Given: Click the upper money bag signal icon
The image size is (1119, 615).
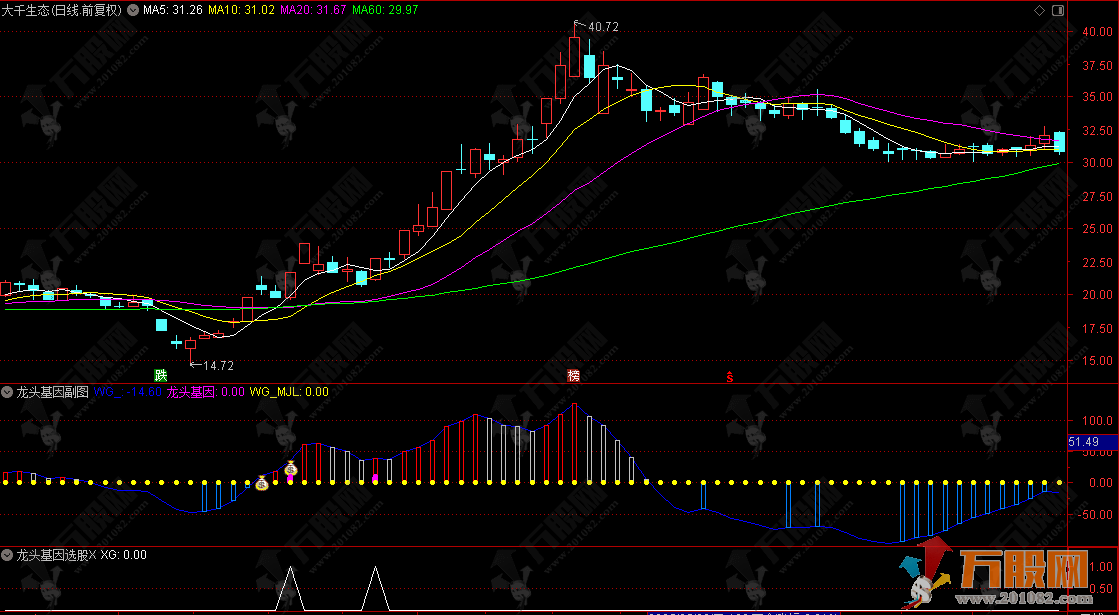Looking at the screenshot, I should (290, 469).
